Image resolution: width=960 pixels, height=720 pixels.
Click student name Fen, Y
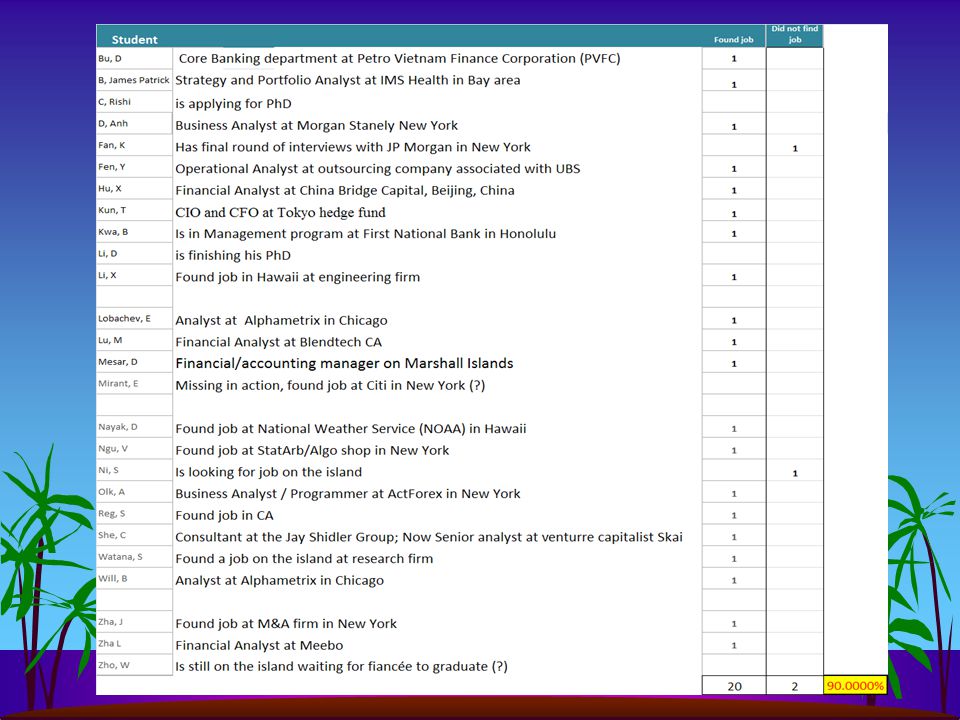111,167
